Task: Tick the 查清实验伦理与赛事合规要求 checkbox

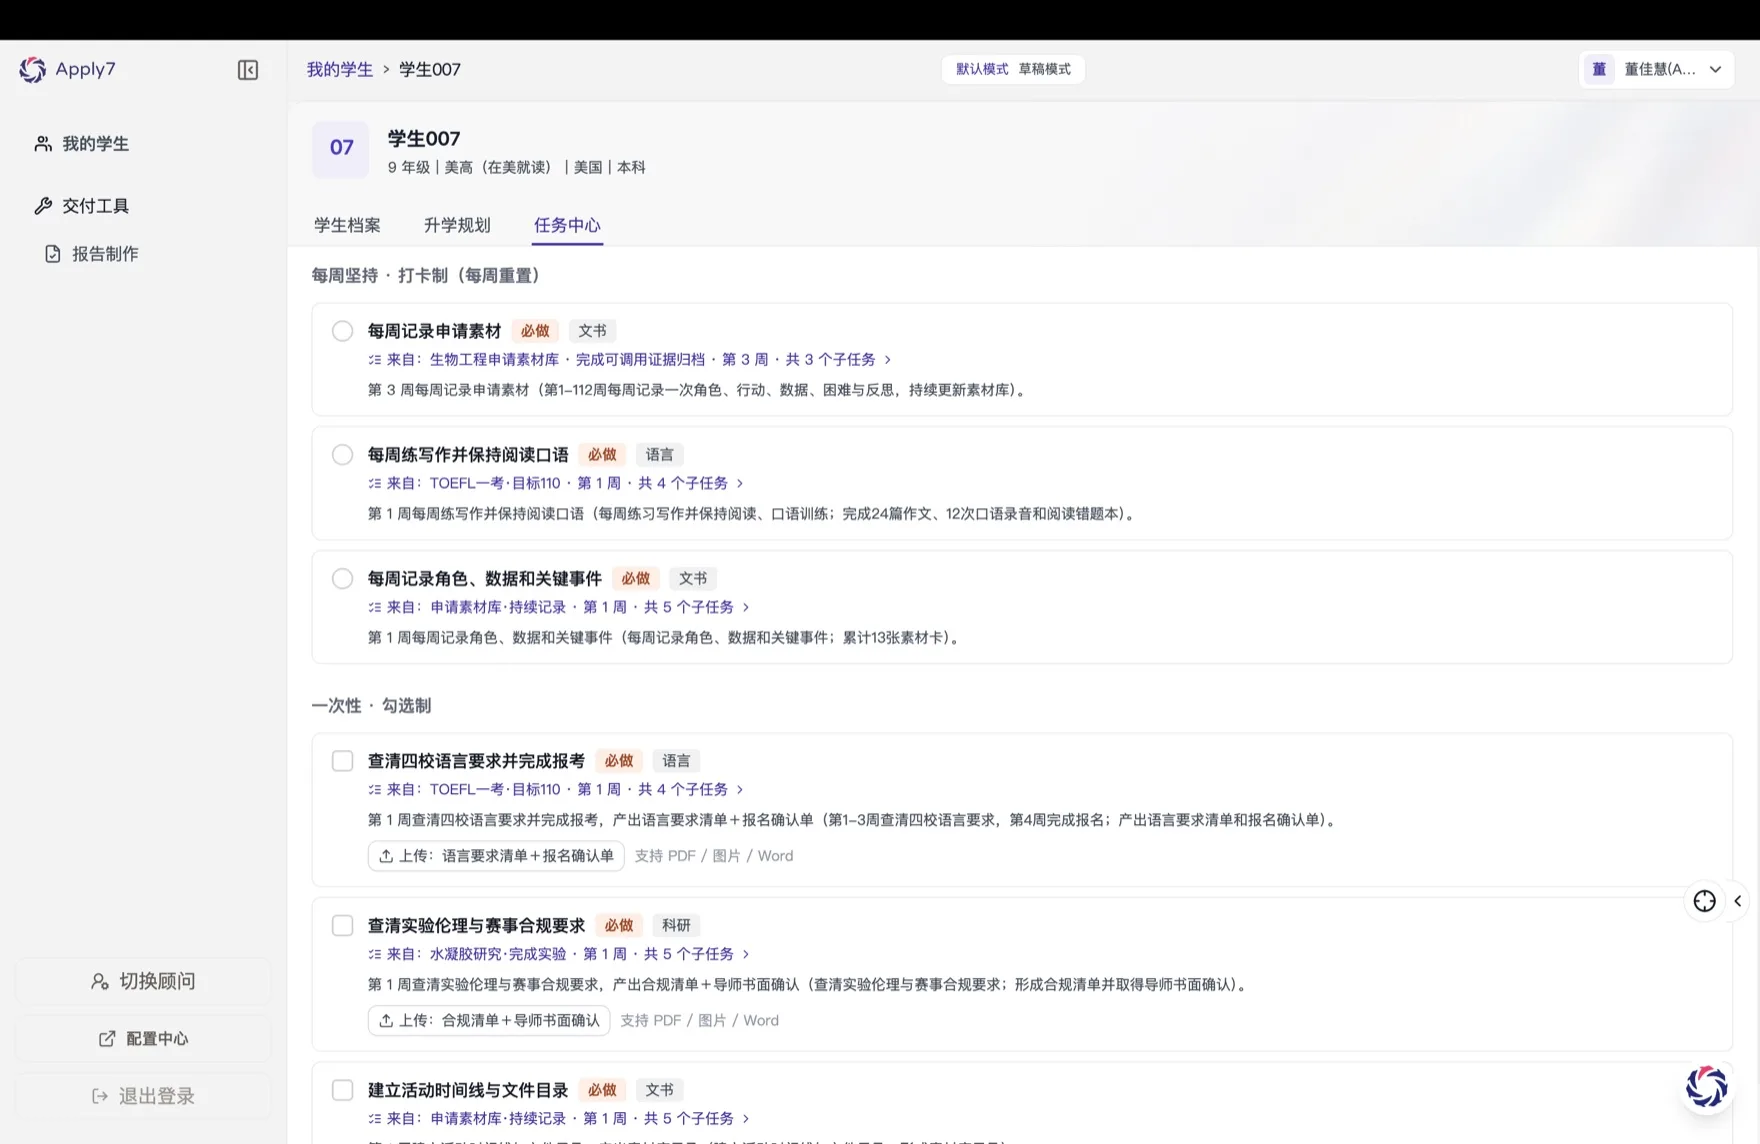Action: [343, 926]
